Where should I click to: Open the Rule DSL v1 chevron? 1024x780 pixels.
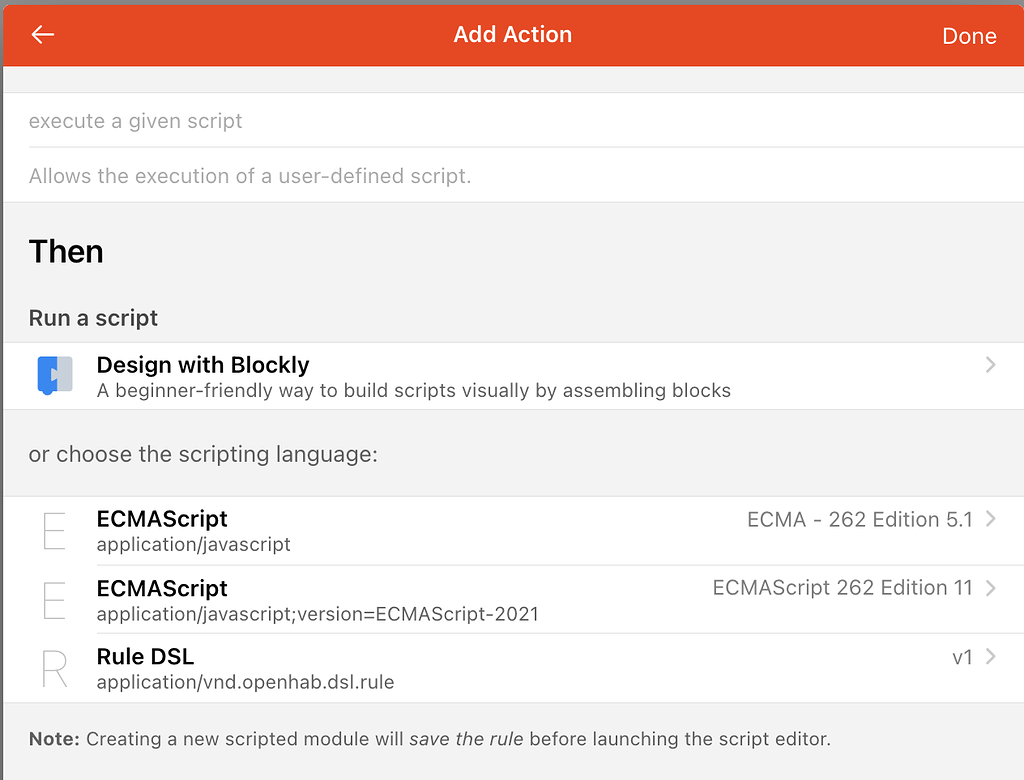(x=990, y=657)
